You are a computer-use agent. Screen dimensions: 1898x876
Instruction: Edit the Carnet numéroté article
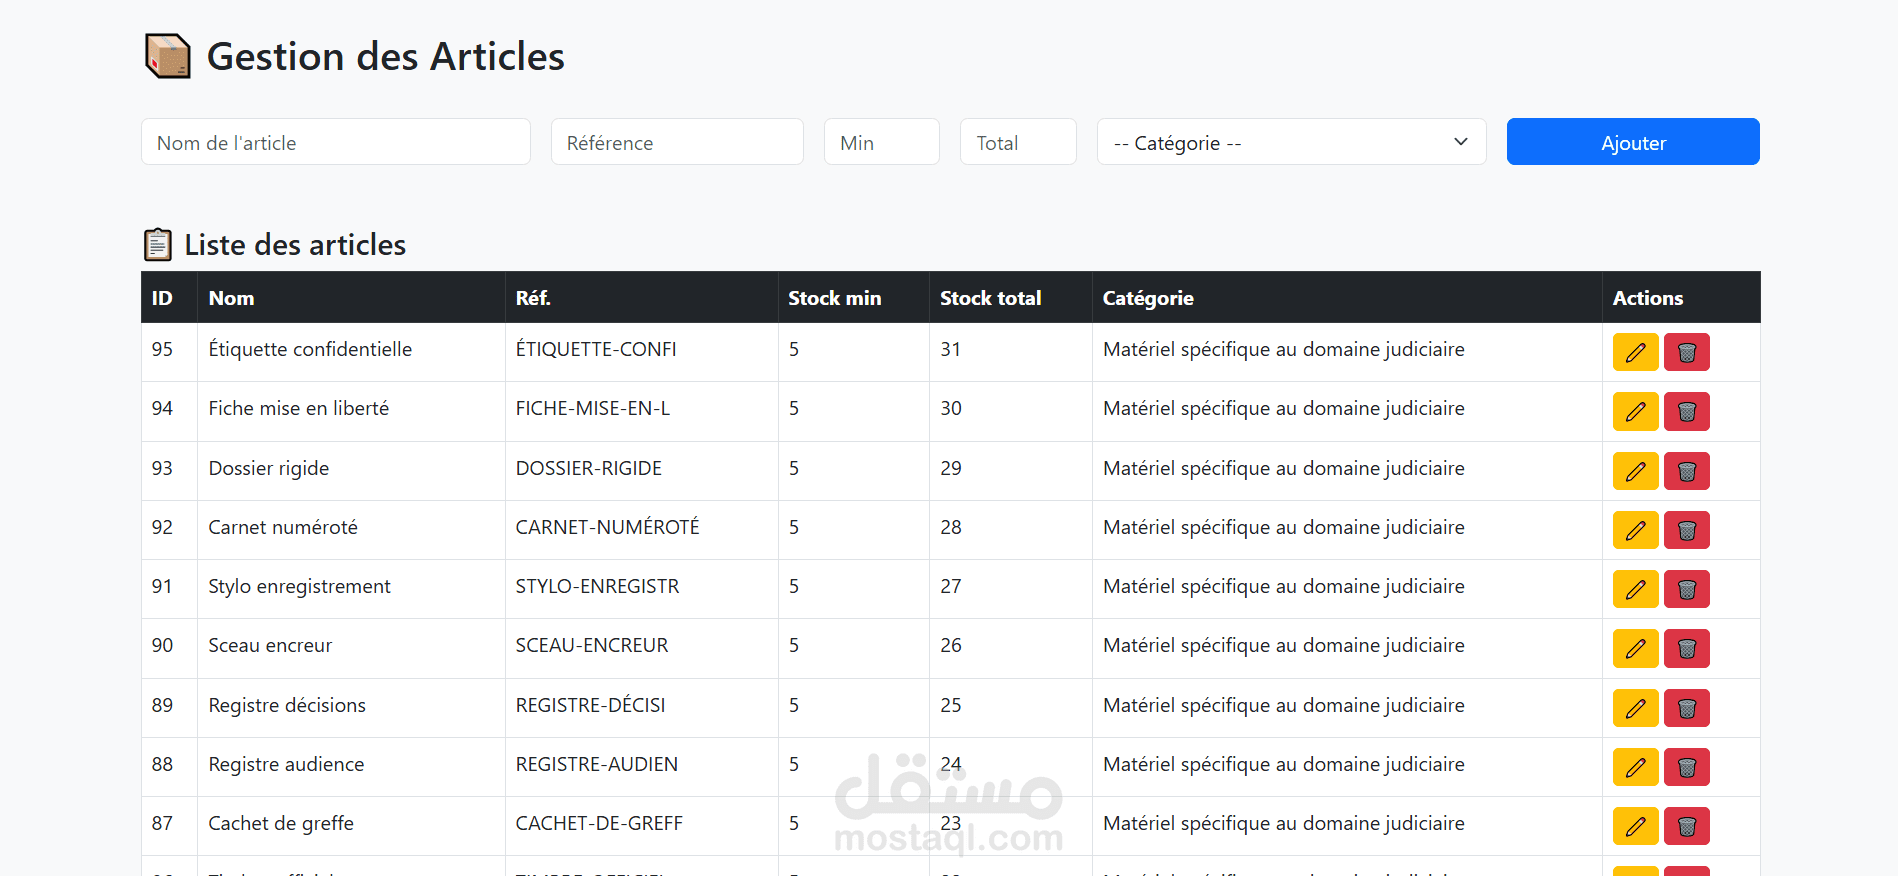(1635, 530)
